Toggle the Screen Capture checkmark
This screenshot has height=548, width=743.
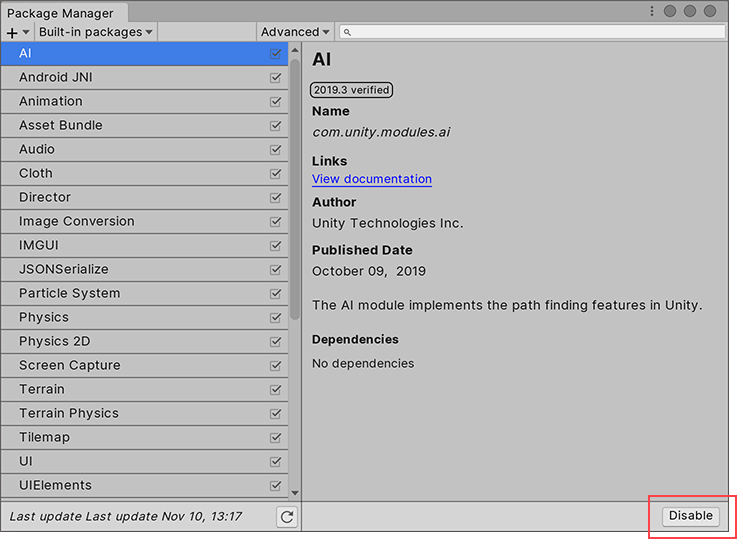click(x=275, y=365)
